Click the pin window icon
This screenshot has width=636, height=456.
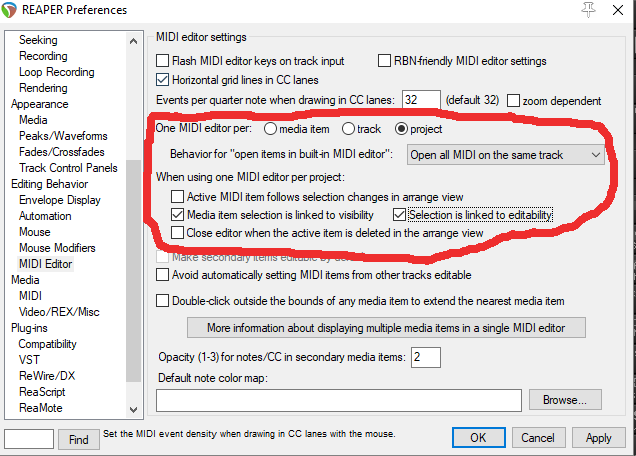[589, 9]
